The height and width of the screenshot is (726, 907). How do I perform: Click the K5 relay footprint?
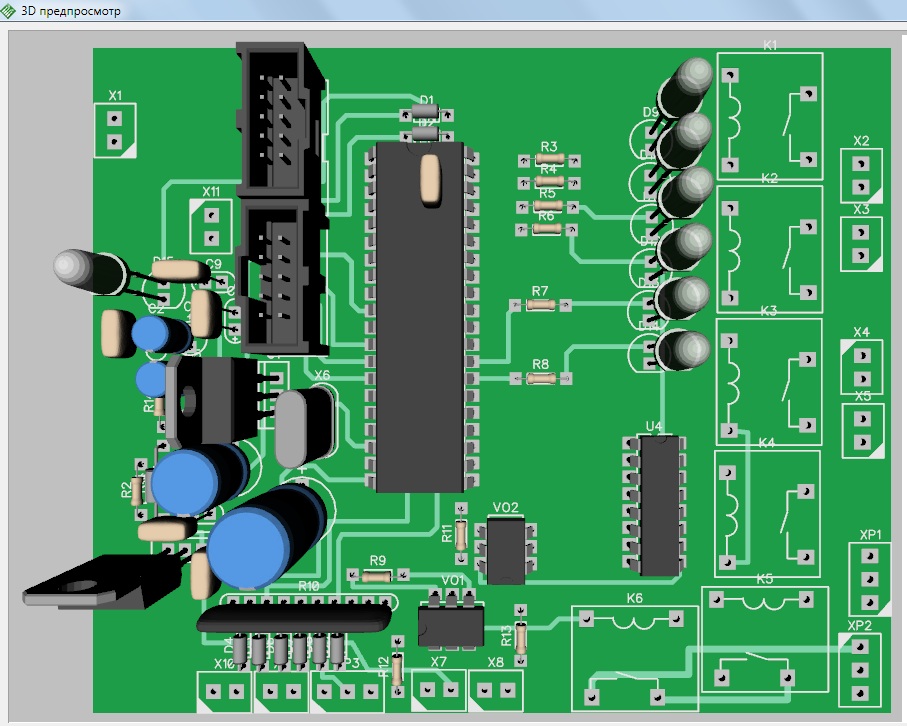click(767, 639)
